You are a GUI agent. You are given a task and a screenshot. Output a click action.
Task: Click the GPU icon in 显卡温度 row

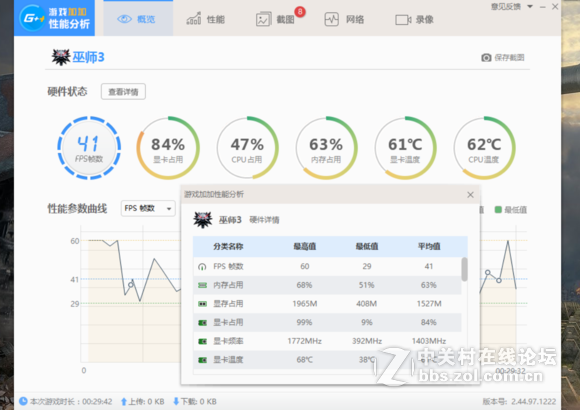(x=202, y=360)
